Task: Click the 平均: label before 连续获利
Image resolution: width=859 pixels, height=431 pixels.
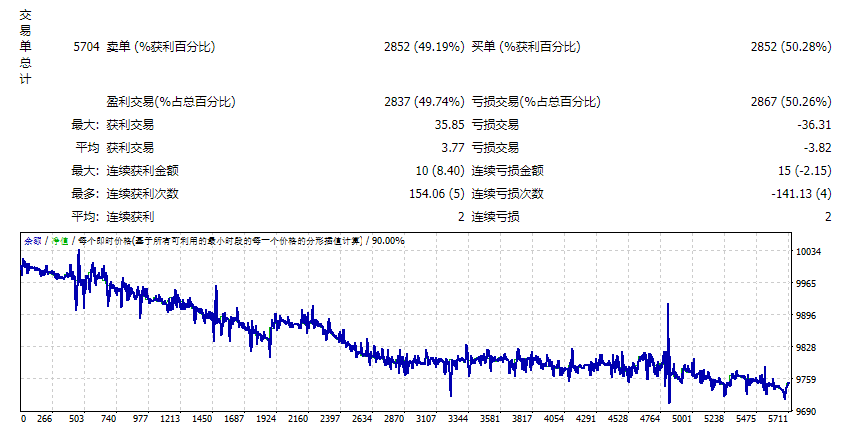Action: tap(85, 217)
